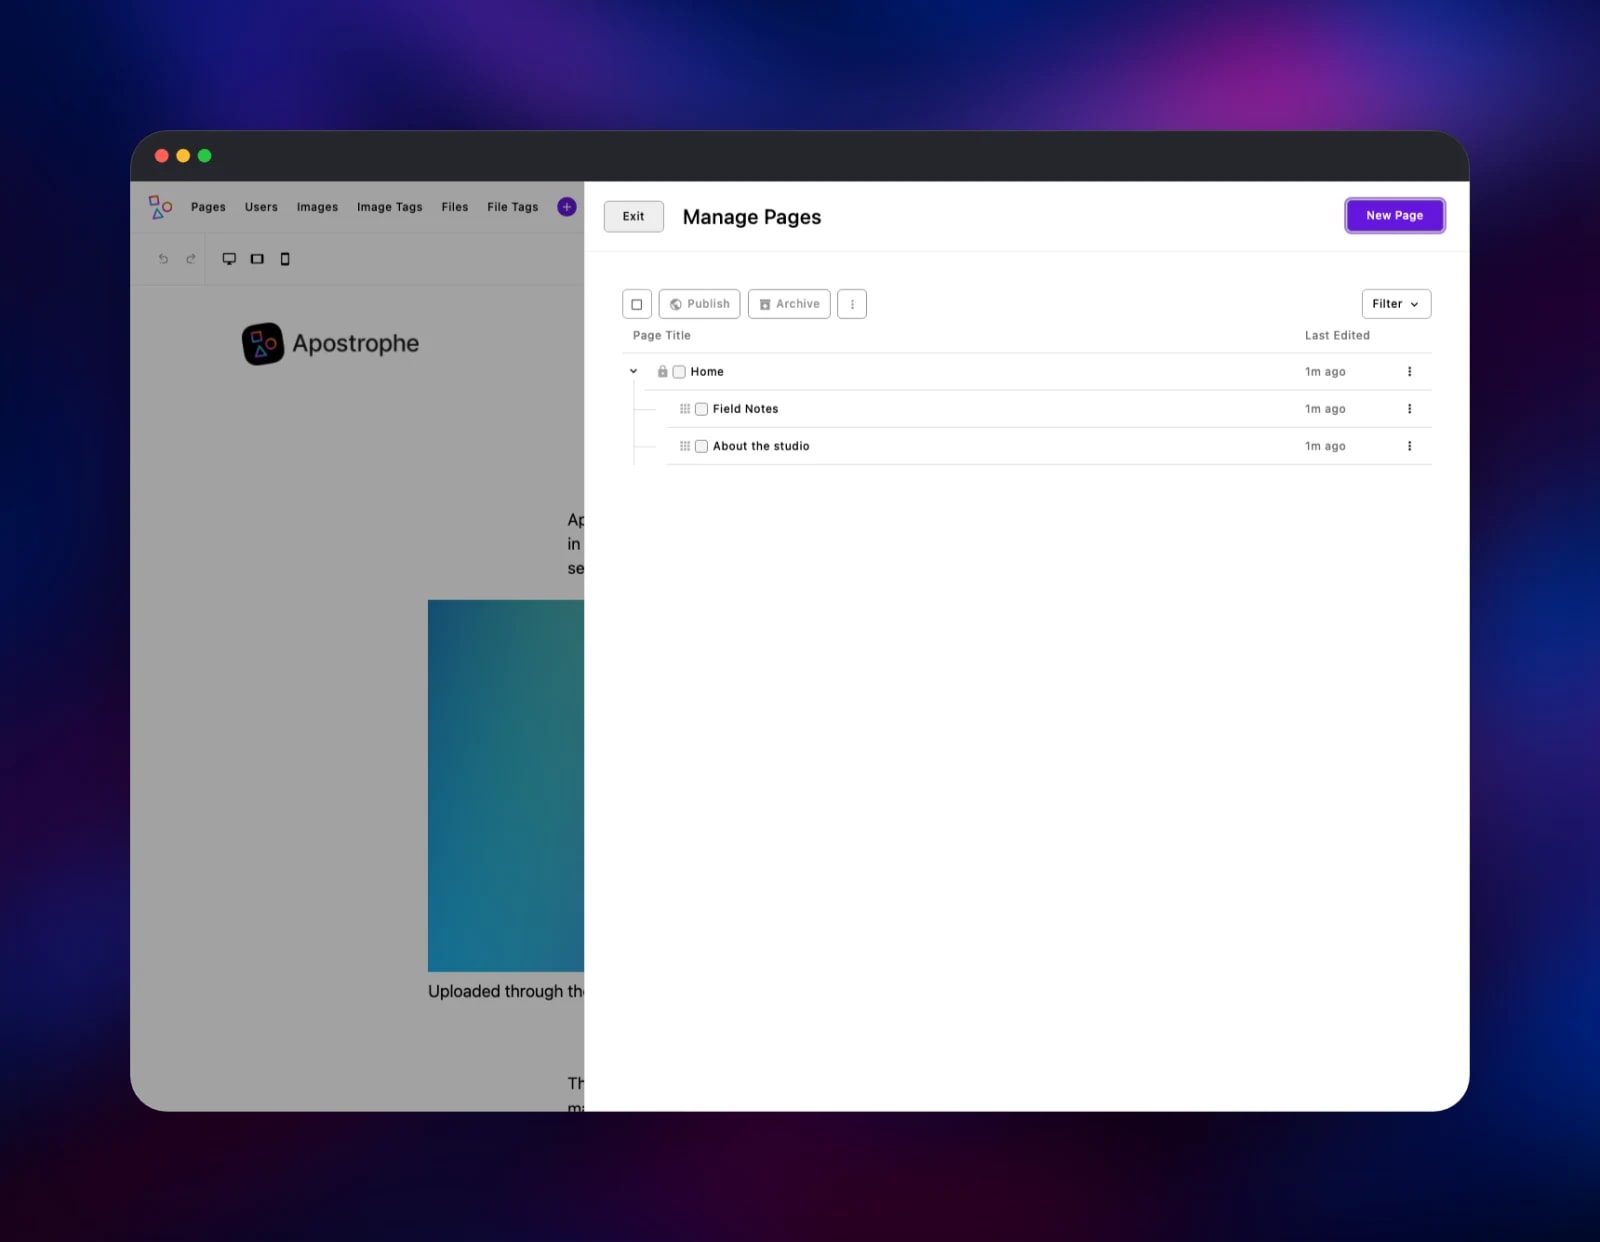Open the Image Tags menu item
The width and height of the screenshot is (1600, 1242).
click(x=390, y=207)
